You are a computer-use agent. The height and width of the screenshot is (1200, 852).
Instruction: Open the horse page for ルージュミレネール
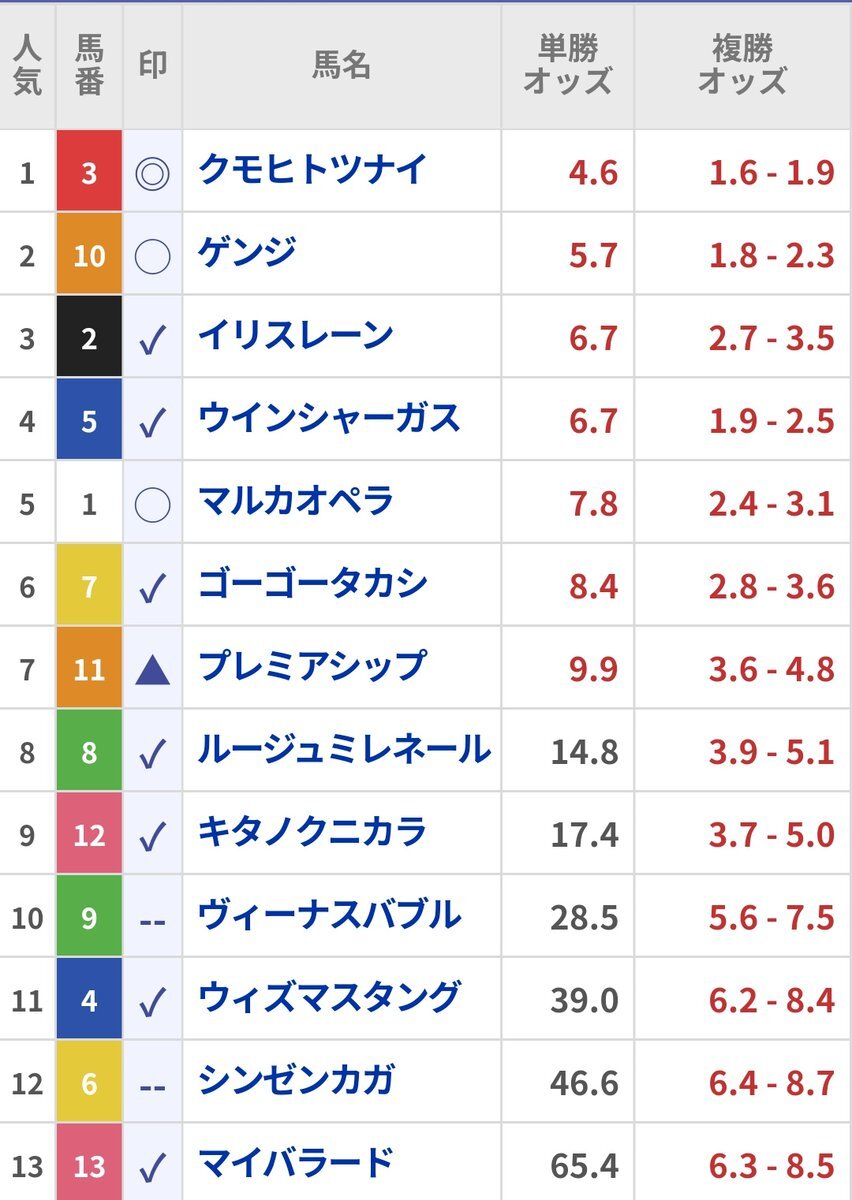point(344,749)
